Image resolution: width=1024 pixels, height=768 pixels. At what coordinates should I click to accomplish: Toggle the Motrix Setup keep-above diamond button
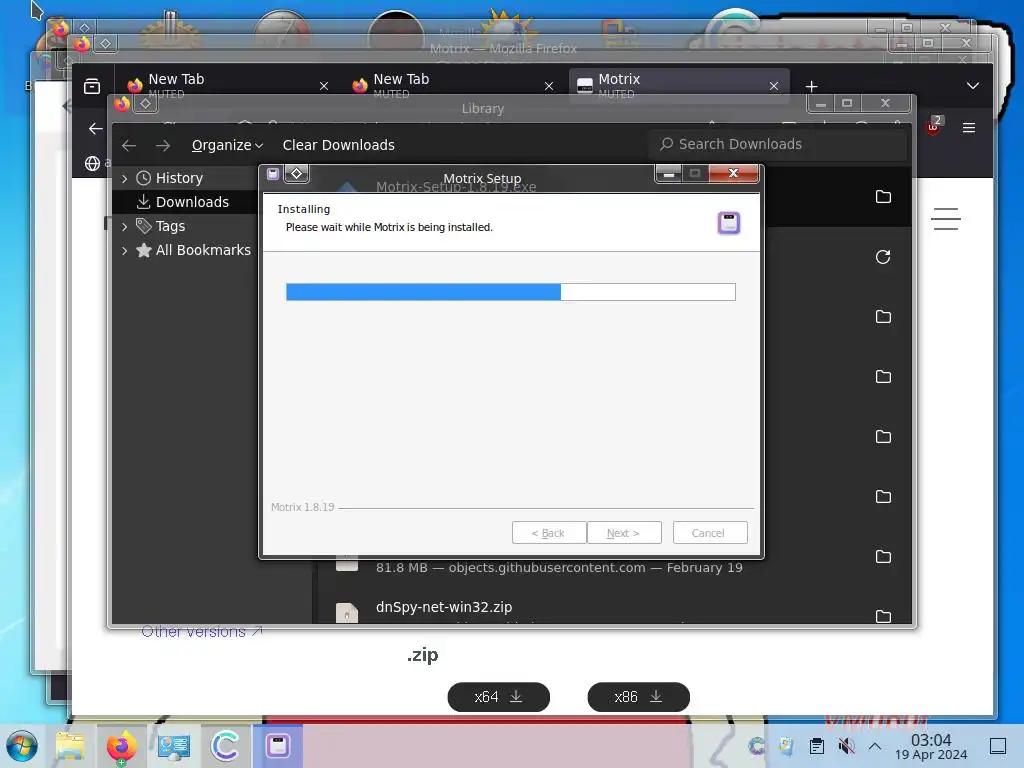coord(296,173)
